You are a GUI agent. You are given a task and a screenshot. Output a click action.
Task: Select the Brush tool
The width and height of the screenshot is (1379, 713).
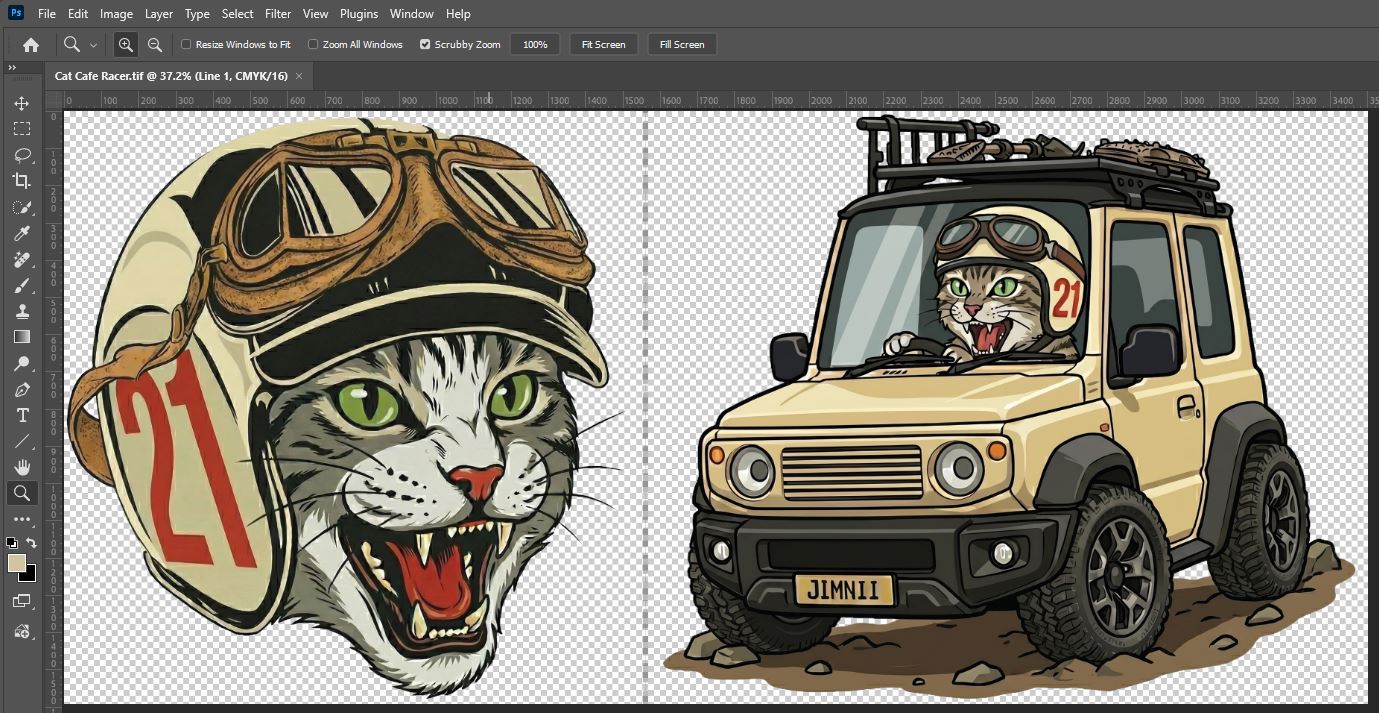tap(22, 286)
